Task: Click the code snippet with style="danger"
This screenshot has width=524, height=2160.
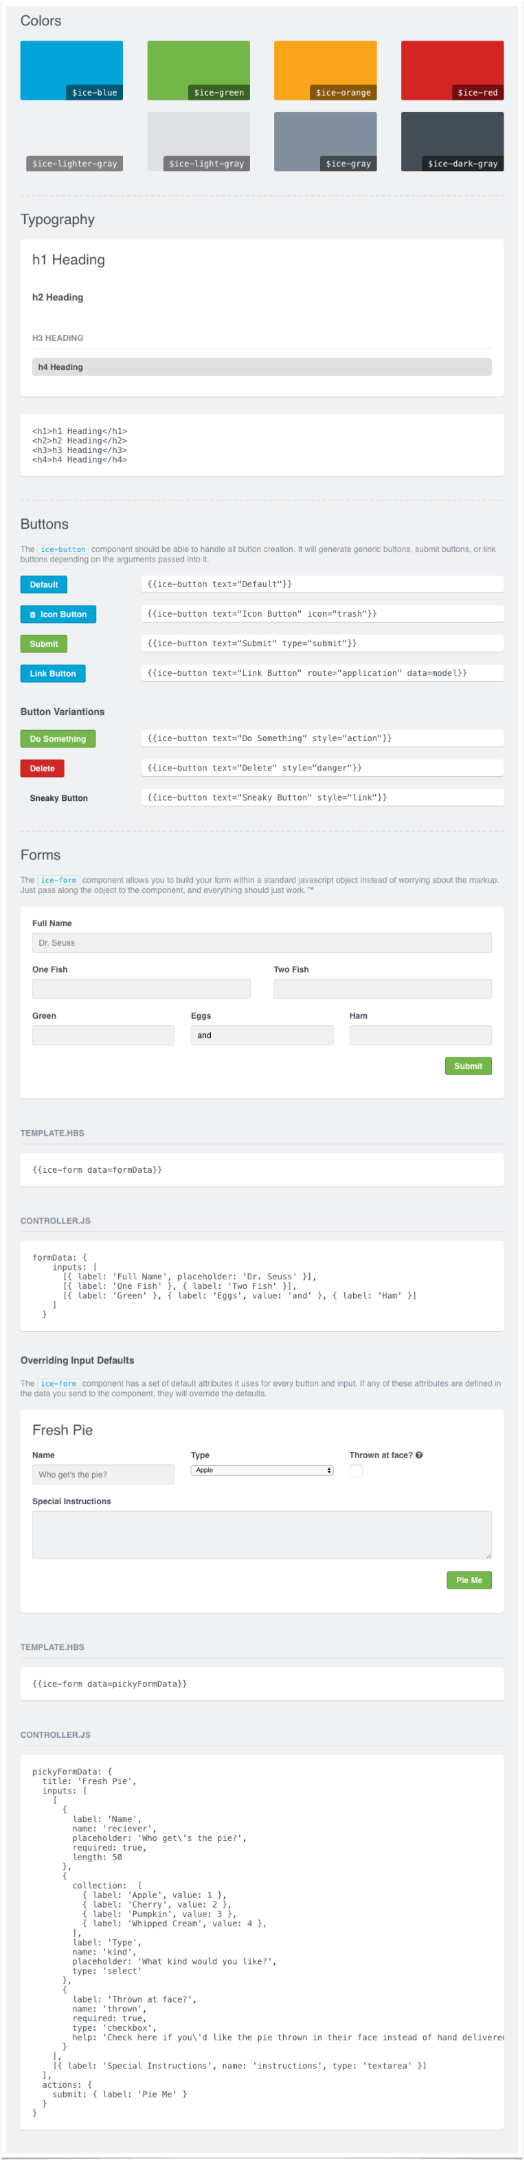Action: [x=323, y=769]
